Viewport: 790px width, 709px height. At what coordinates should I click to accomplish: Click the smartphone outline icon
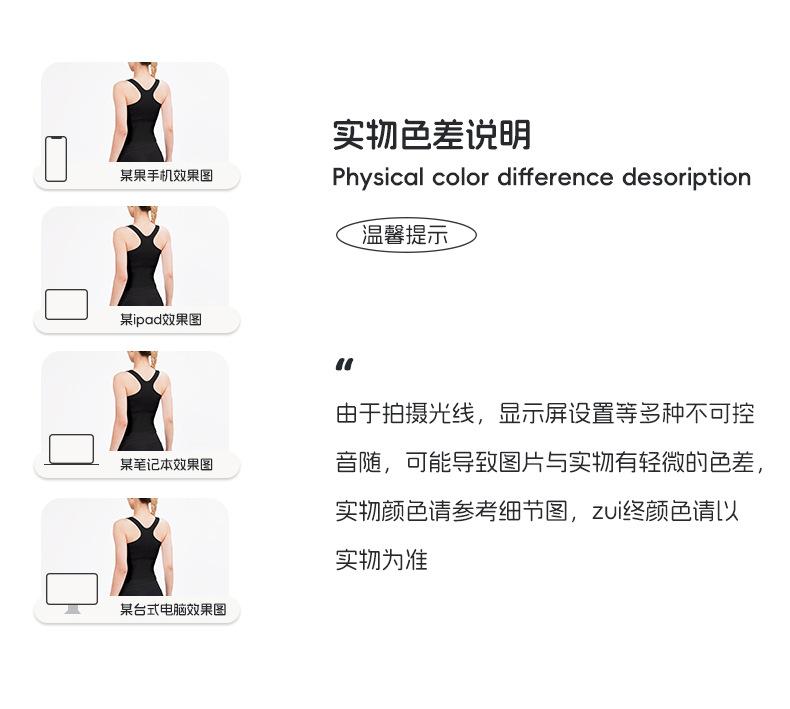click(x=56, y=159)
